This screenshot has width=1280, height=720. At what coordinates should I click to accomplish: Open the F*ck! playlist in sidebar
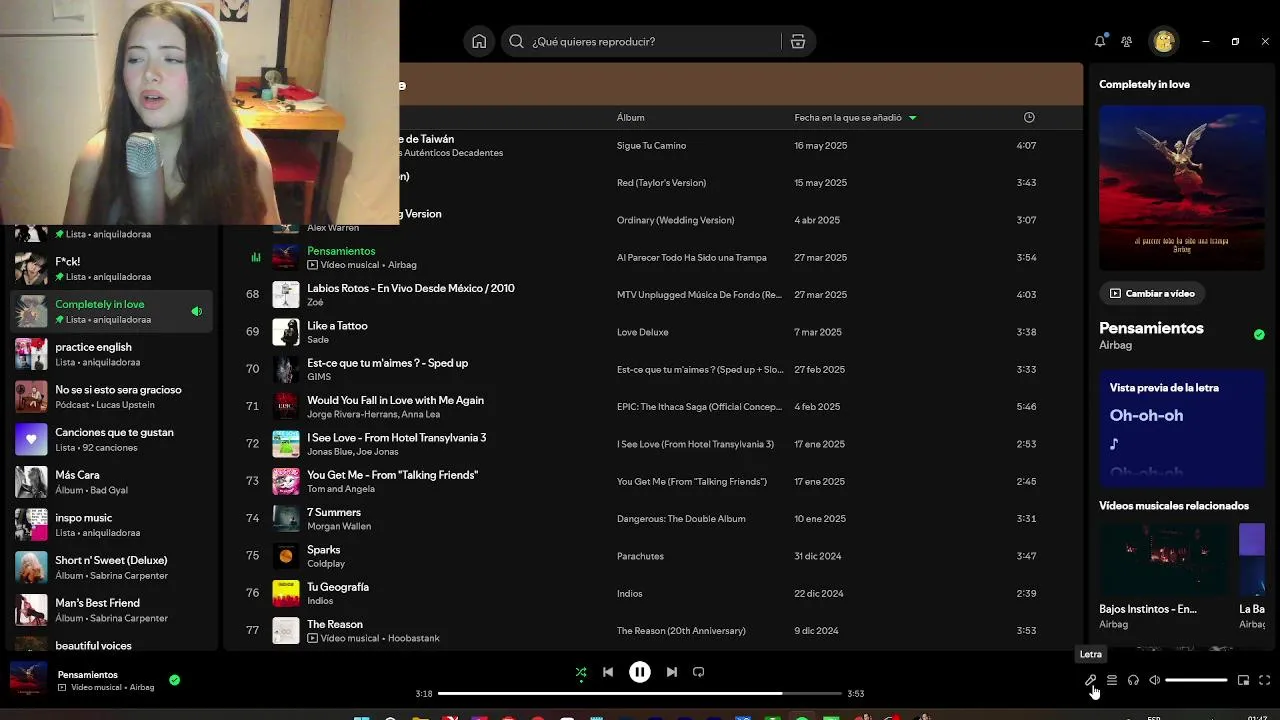pos(111,269)
